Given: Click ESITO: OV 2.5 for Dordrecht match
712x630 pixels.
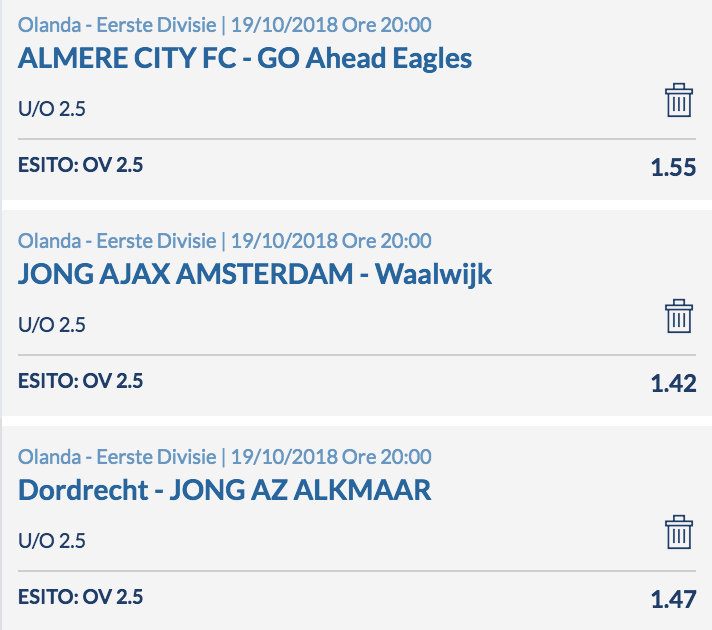Looking at the screenshot, I should coord(80,596).
